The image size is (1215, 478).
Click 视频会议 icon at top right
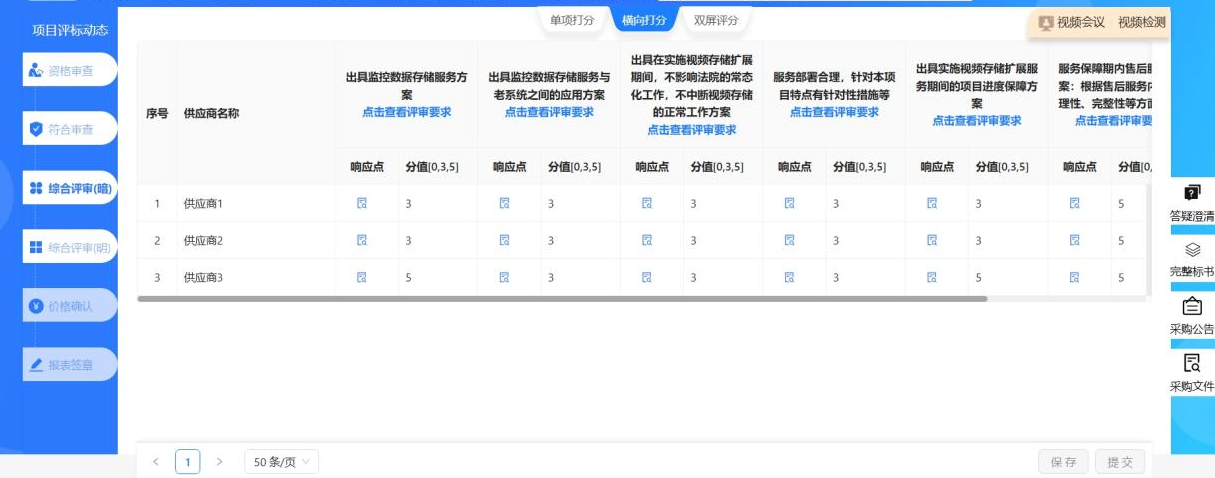click(1047, 23)
